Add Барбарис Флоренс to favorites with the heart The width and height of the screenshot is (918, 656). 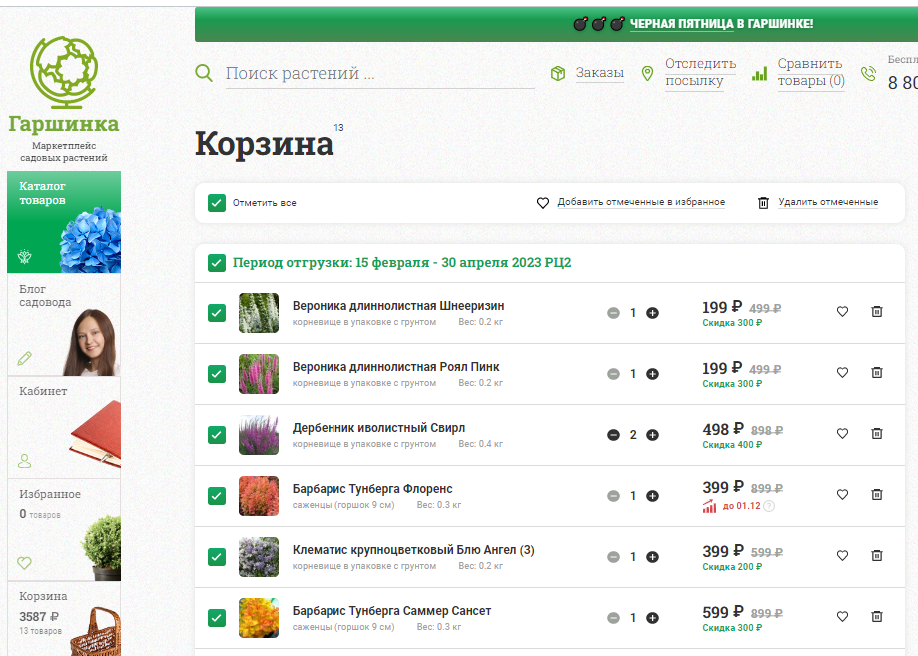(x=842, y=494)
